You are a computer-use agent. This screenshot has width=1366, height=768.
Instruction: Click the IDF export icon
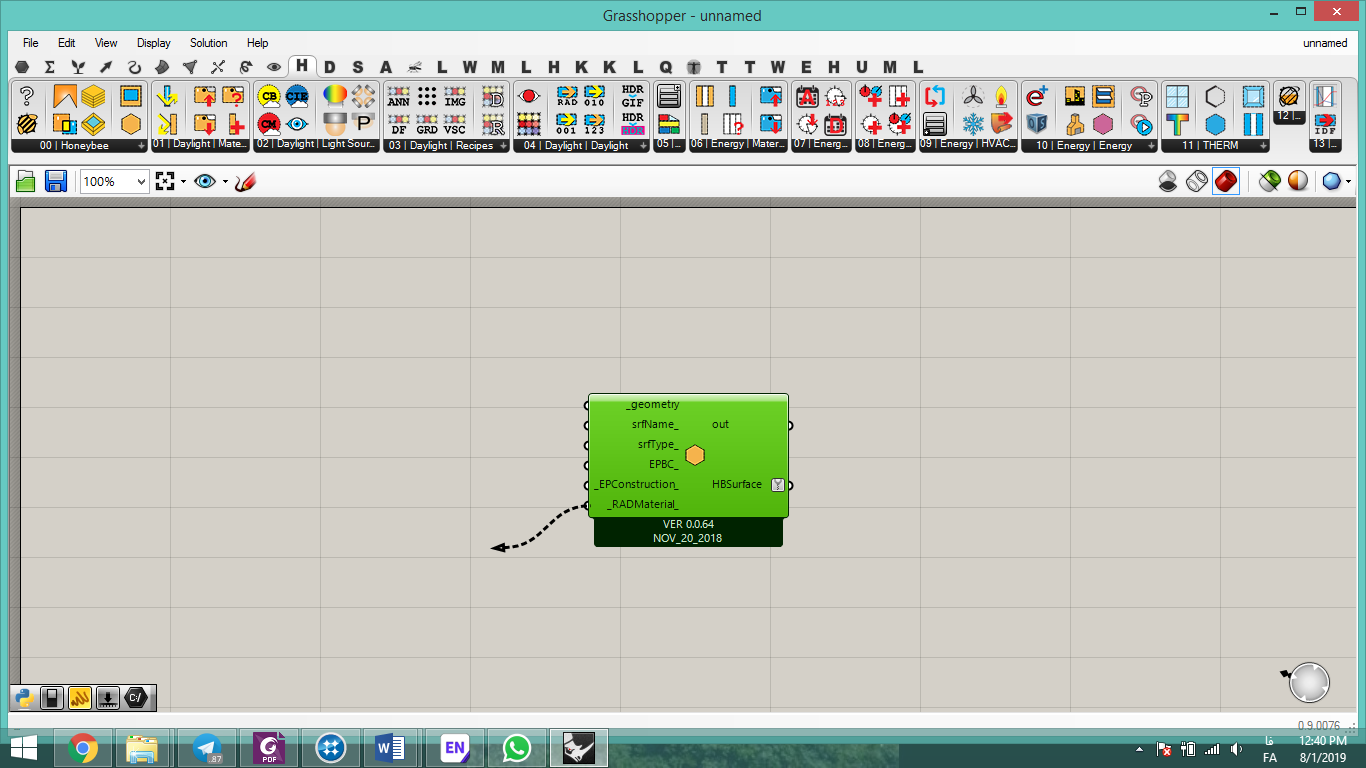[1325, 124]
